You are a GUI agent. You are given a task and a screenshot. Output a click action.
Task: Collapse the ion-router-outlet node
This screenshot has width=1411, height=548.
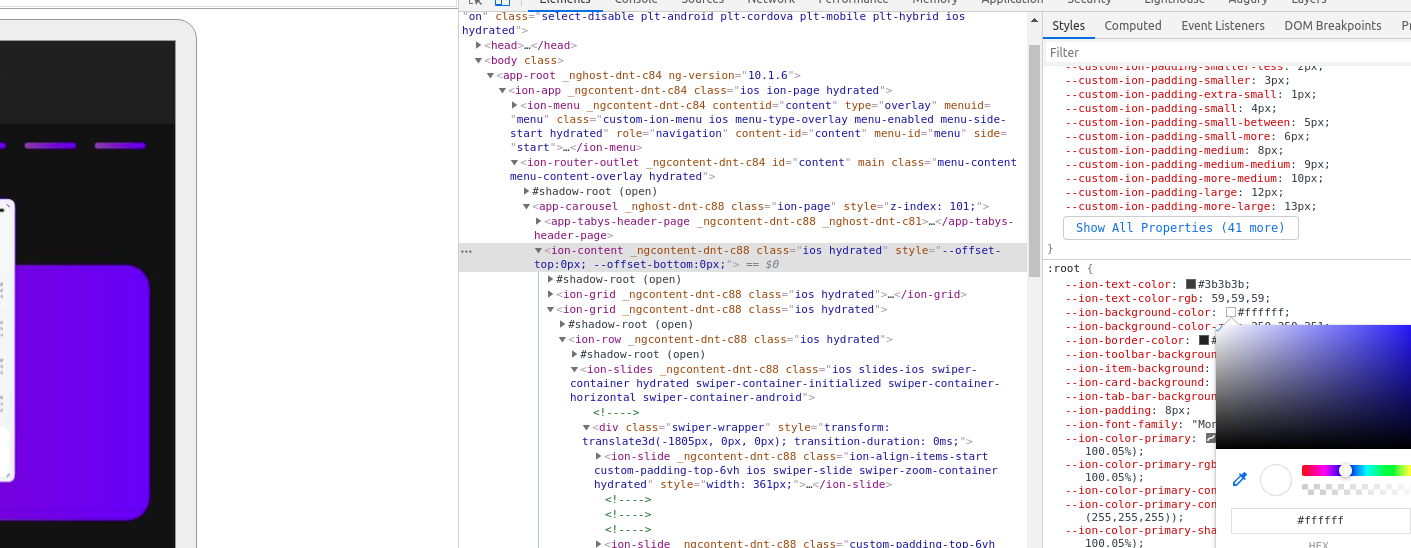coord(515,162)
